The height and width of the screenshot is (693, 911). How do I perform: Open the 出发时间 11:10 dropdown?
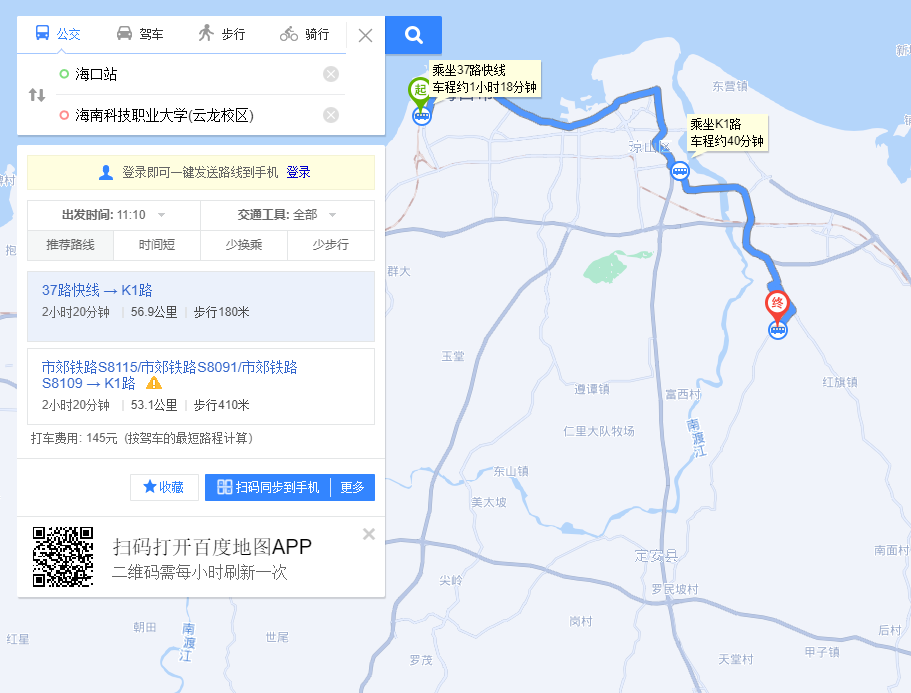[114, 215]
